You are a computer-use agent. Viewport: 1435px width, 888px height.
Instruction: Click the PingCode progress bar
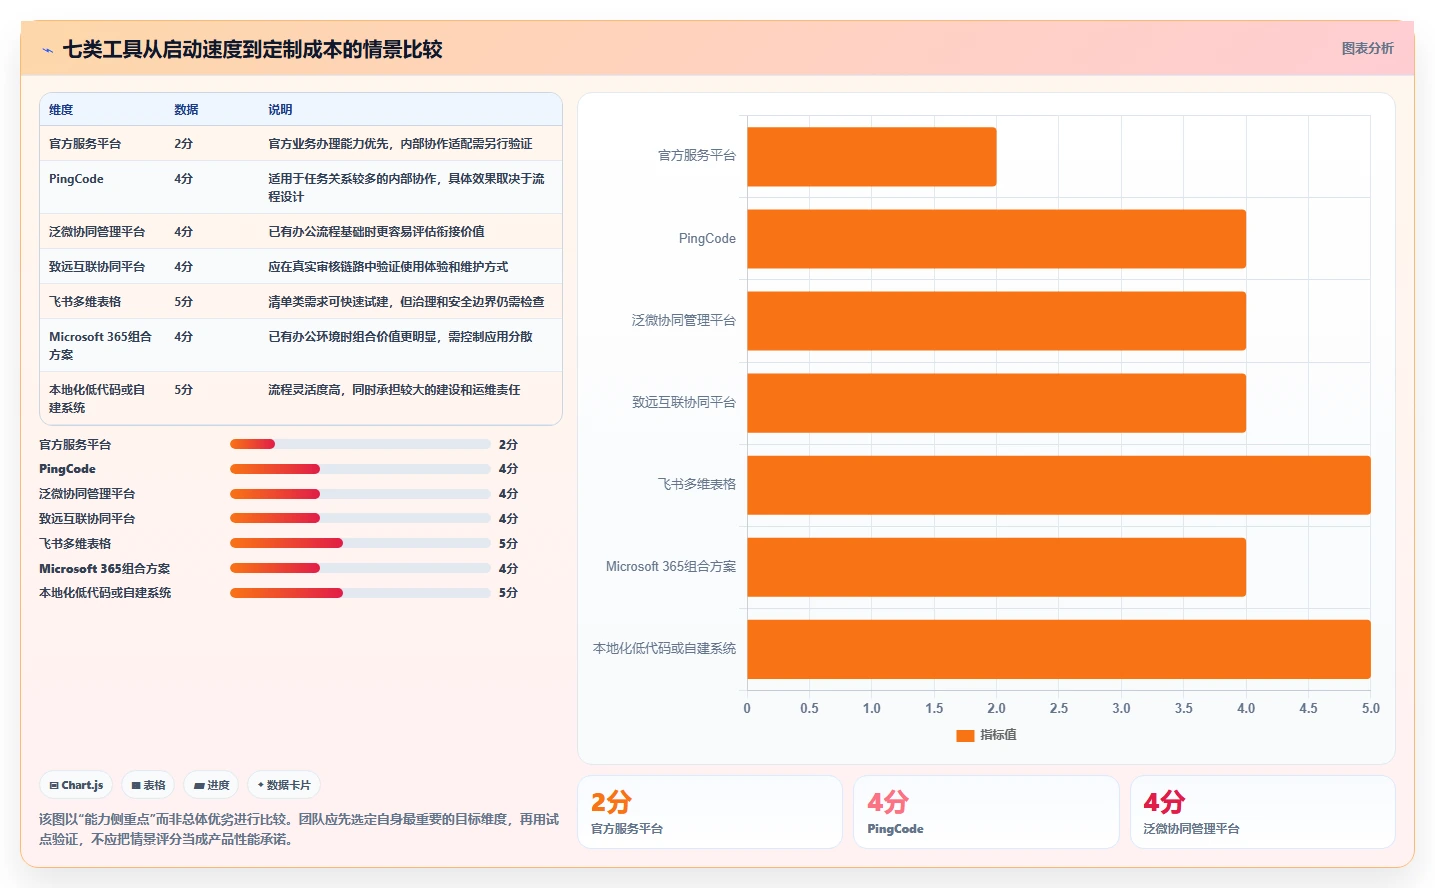360,469
